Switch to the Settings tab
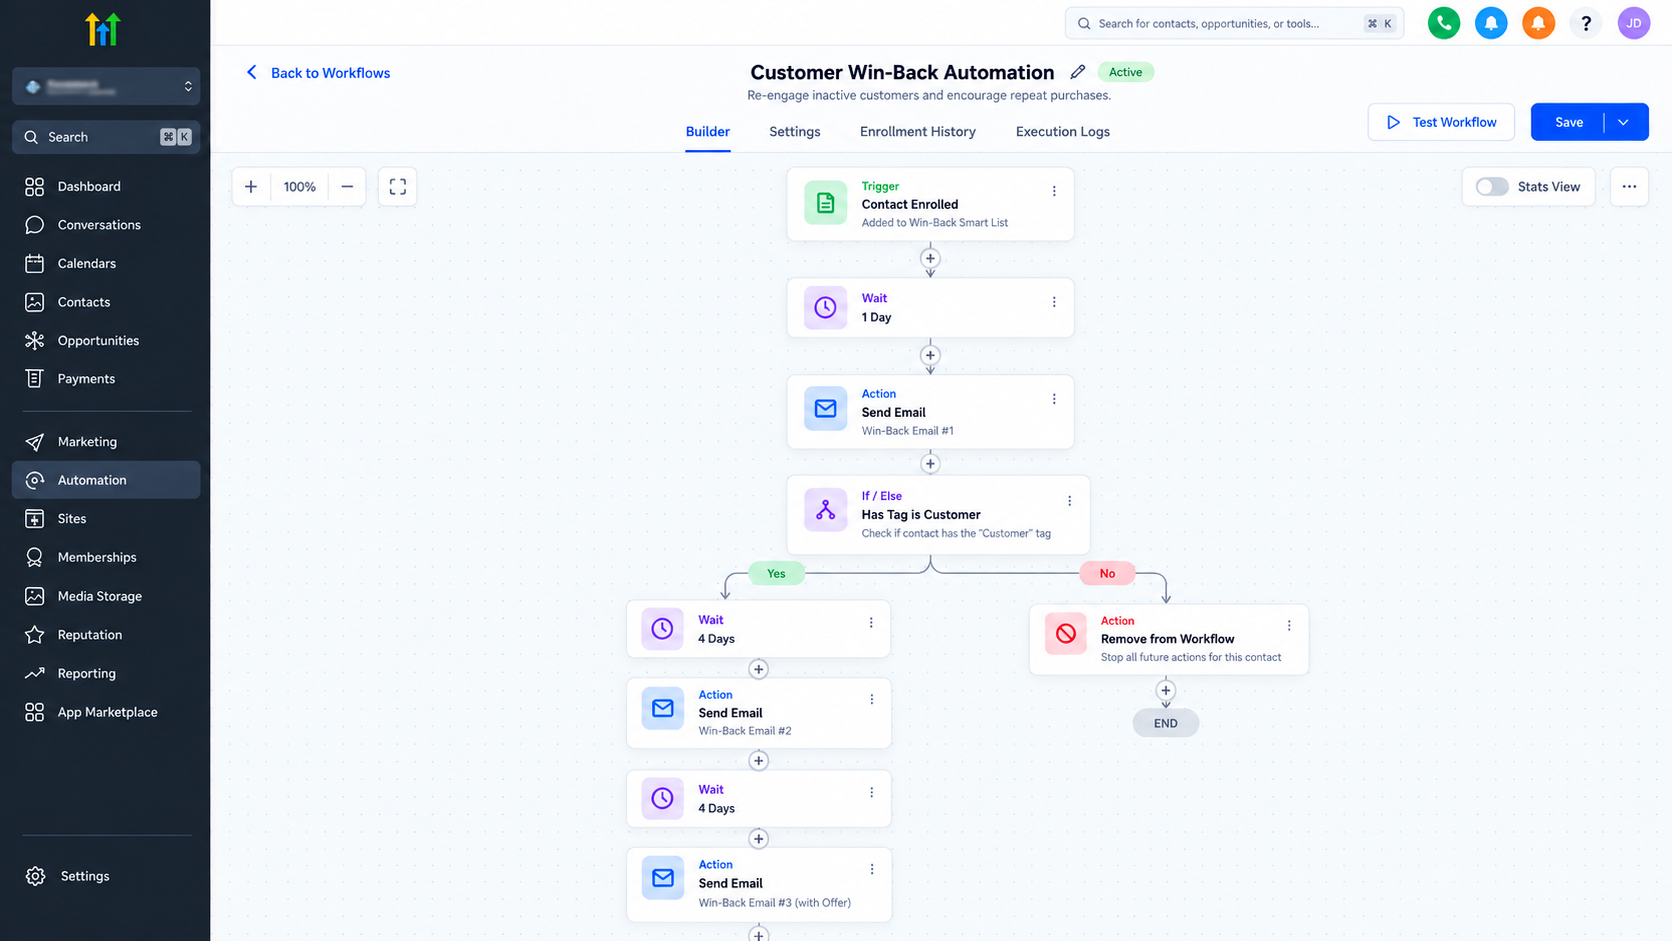 (x=795, y=132)
